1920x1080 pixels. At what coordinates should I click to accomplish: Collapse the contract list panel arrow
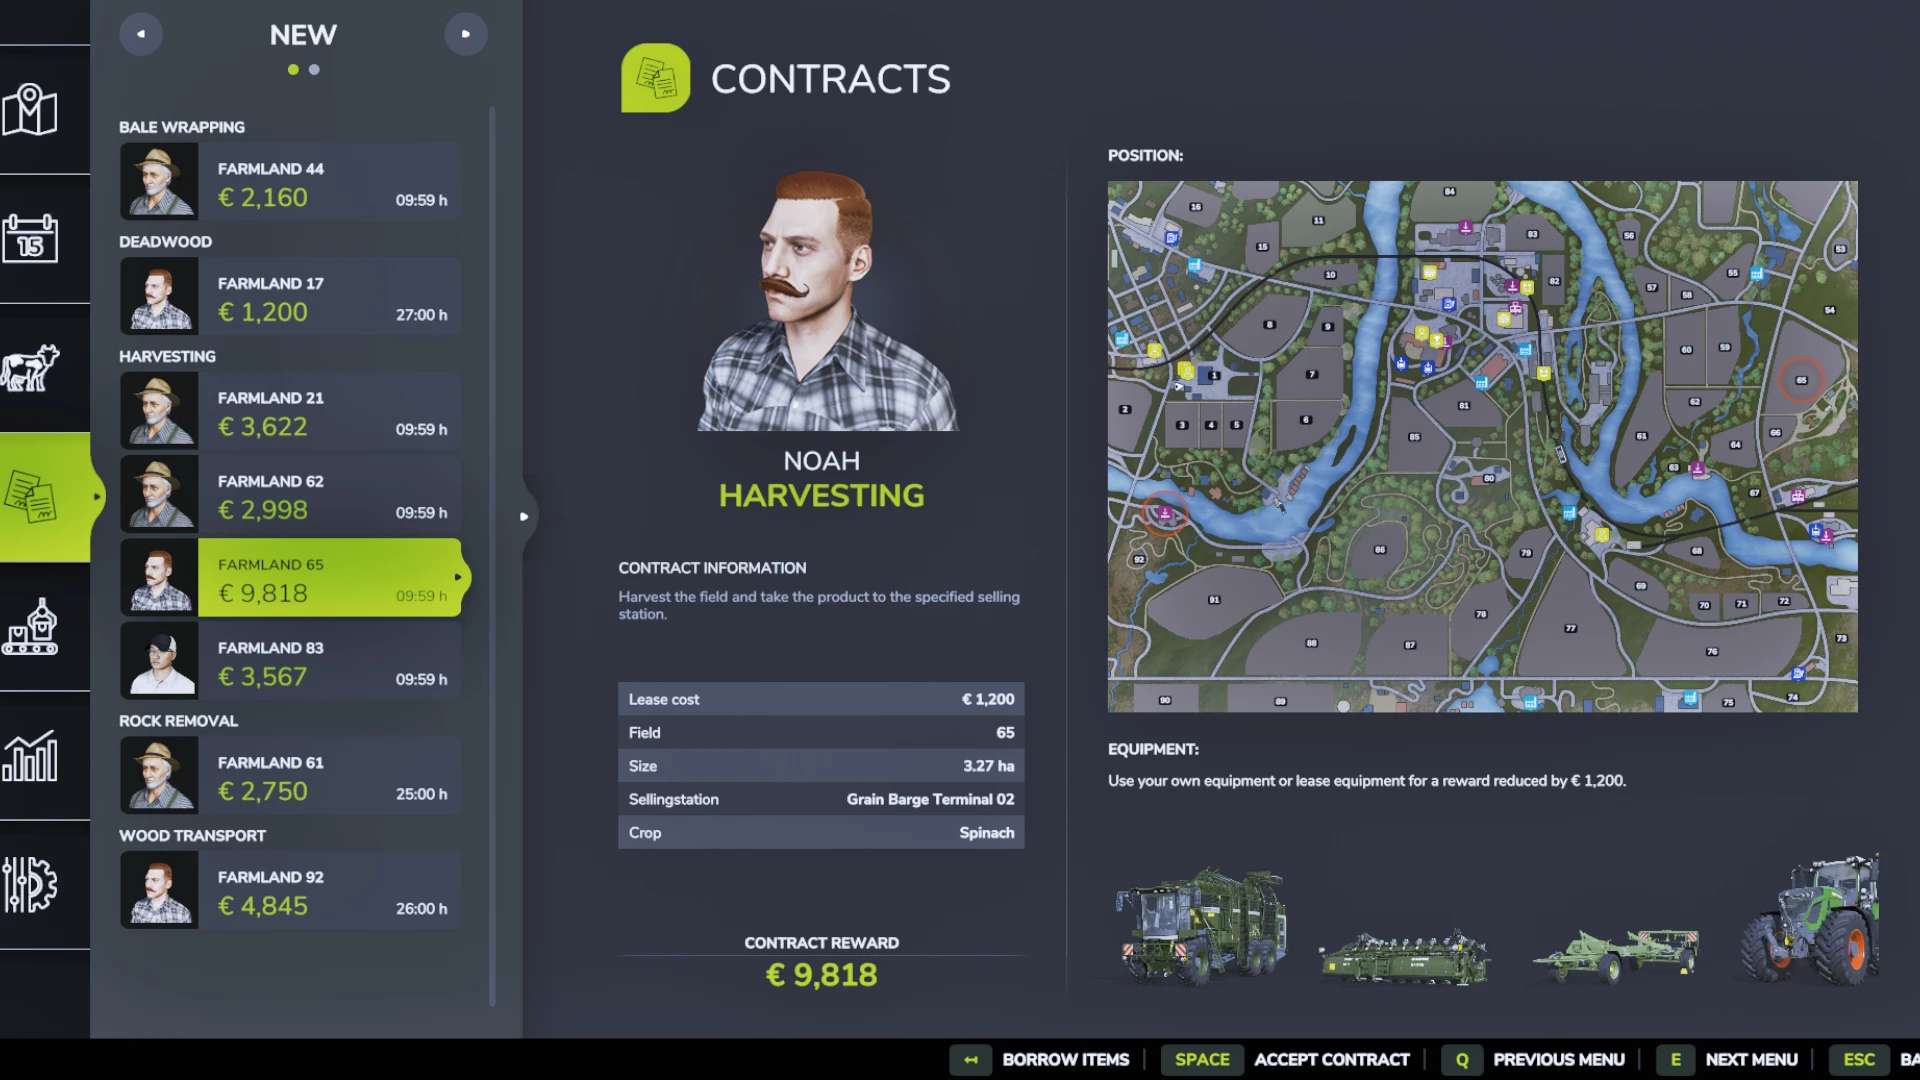tap(523, 517)
